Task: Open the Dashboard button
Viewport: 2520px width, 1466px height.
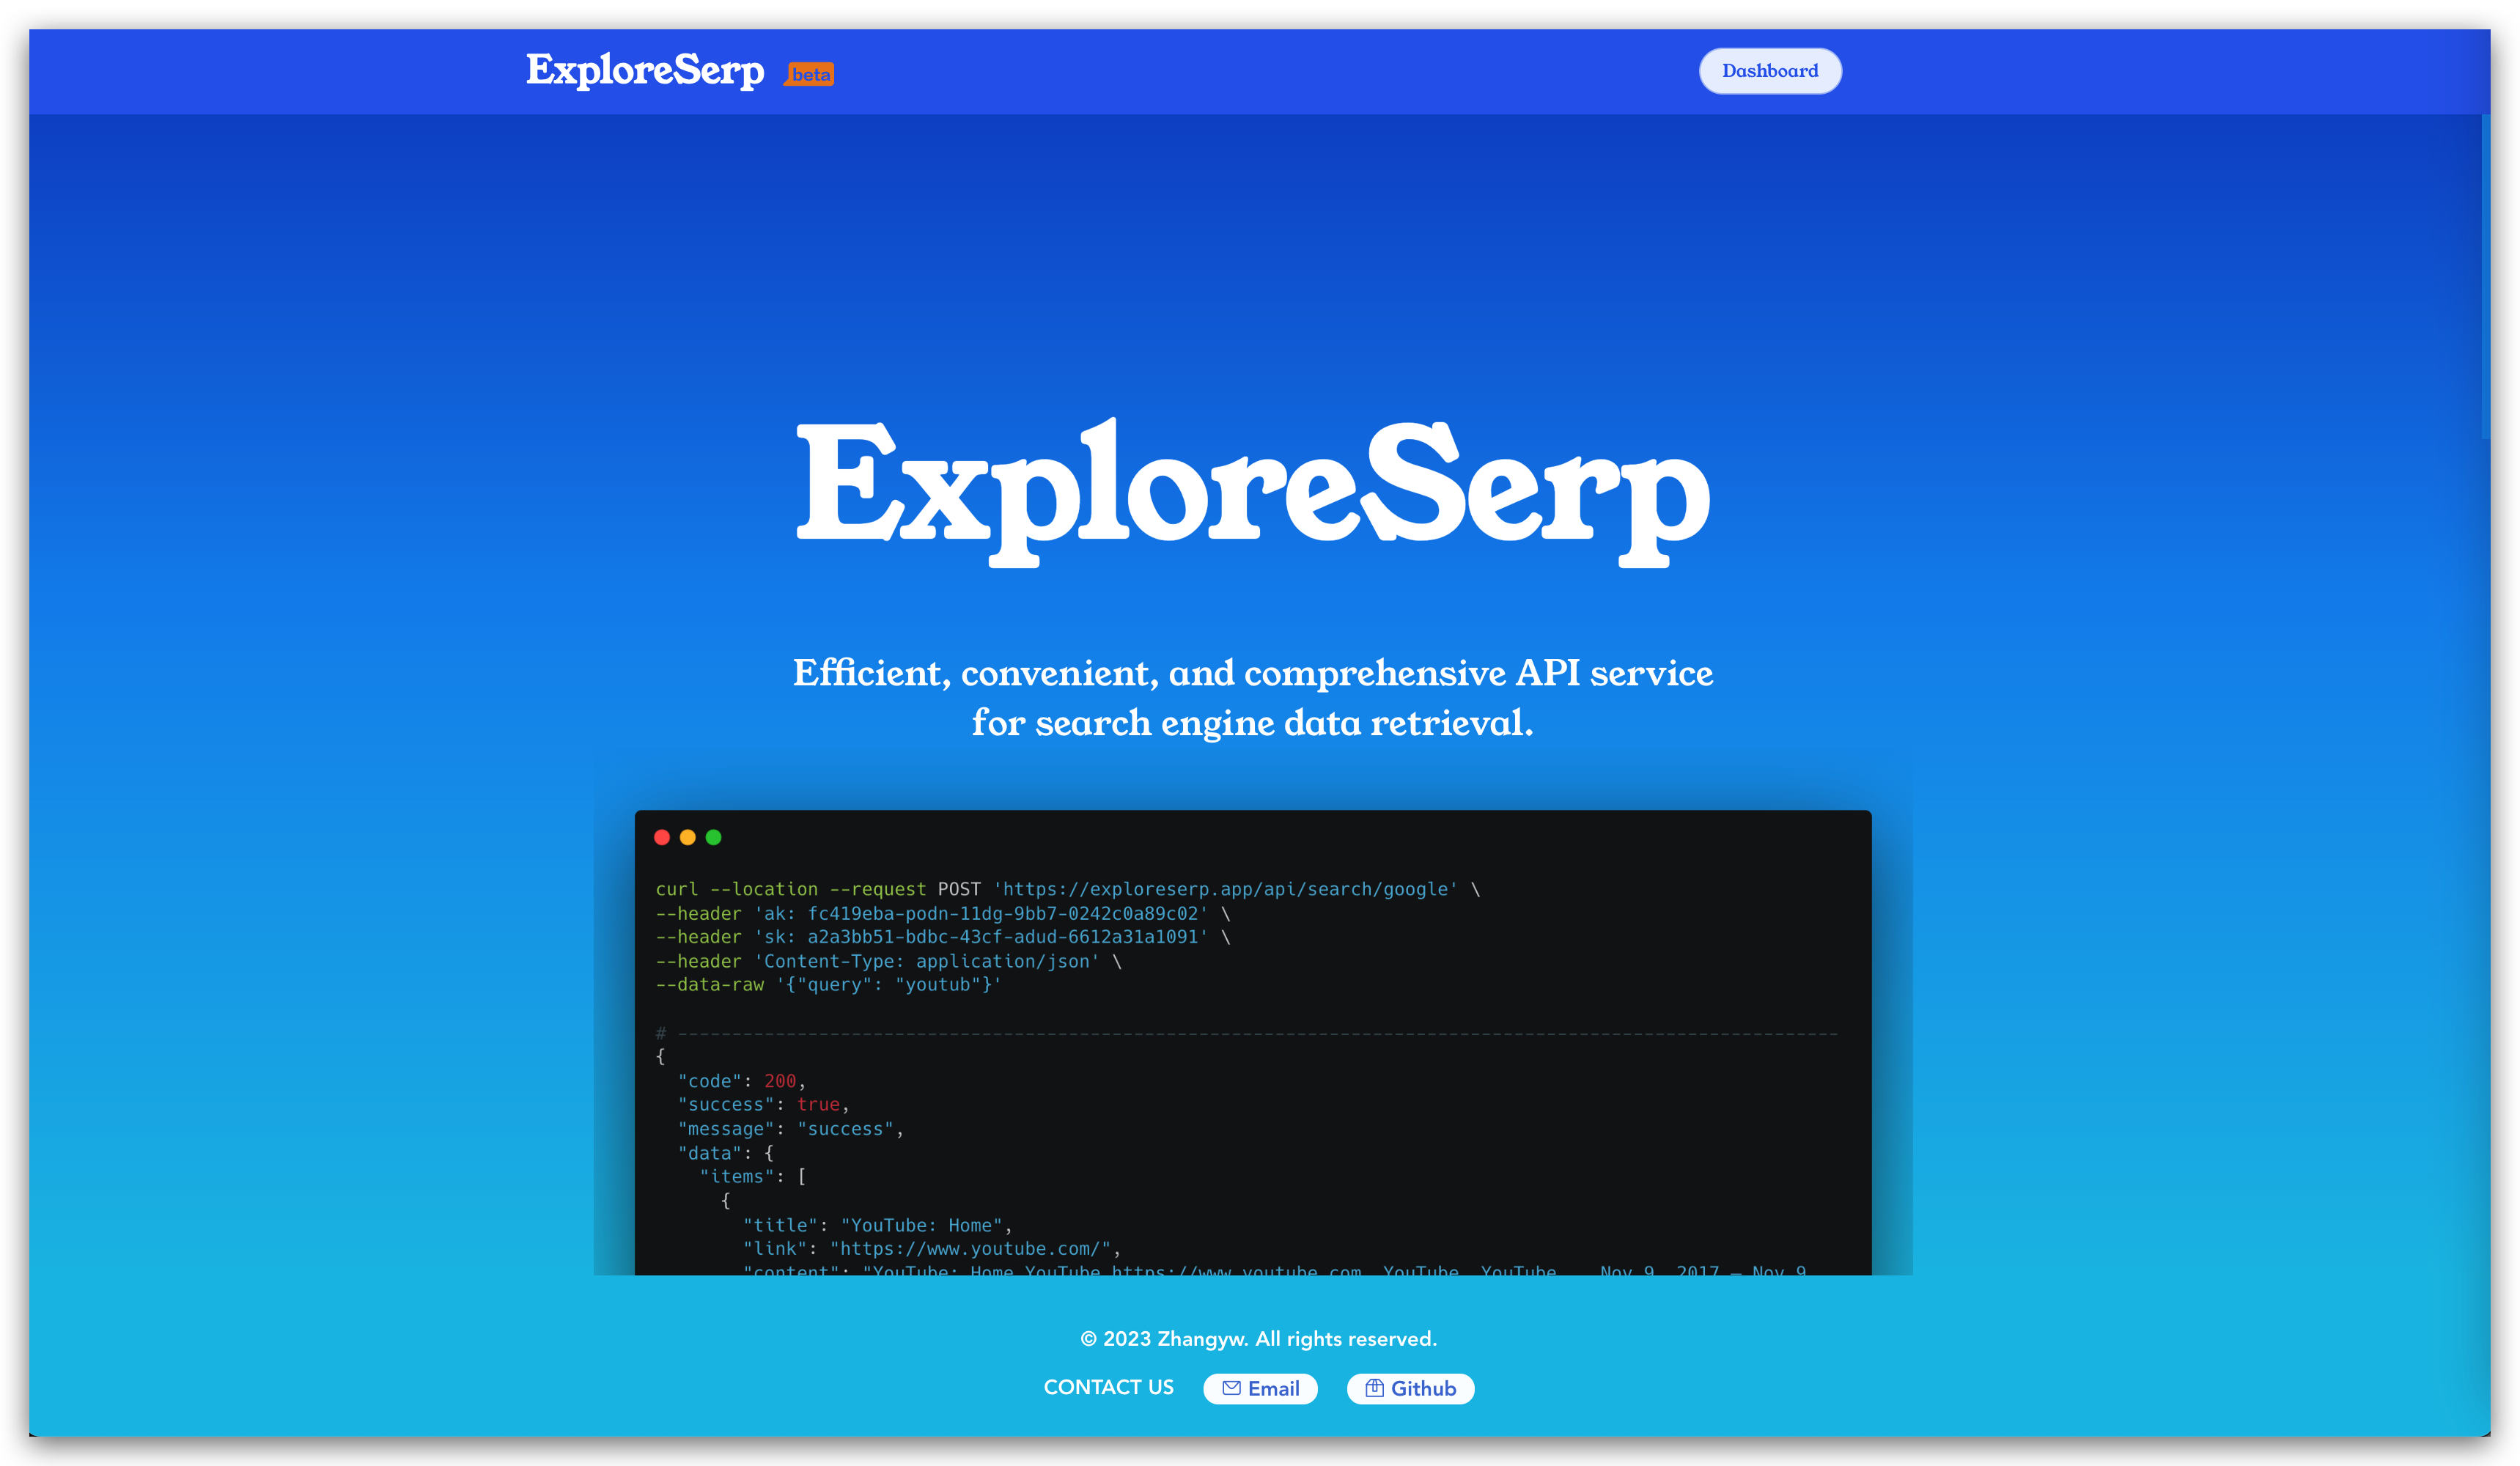Action: tap(1769, 71)
